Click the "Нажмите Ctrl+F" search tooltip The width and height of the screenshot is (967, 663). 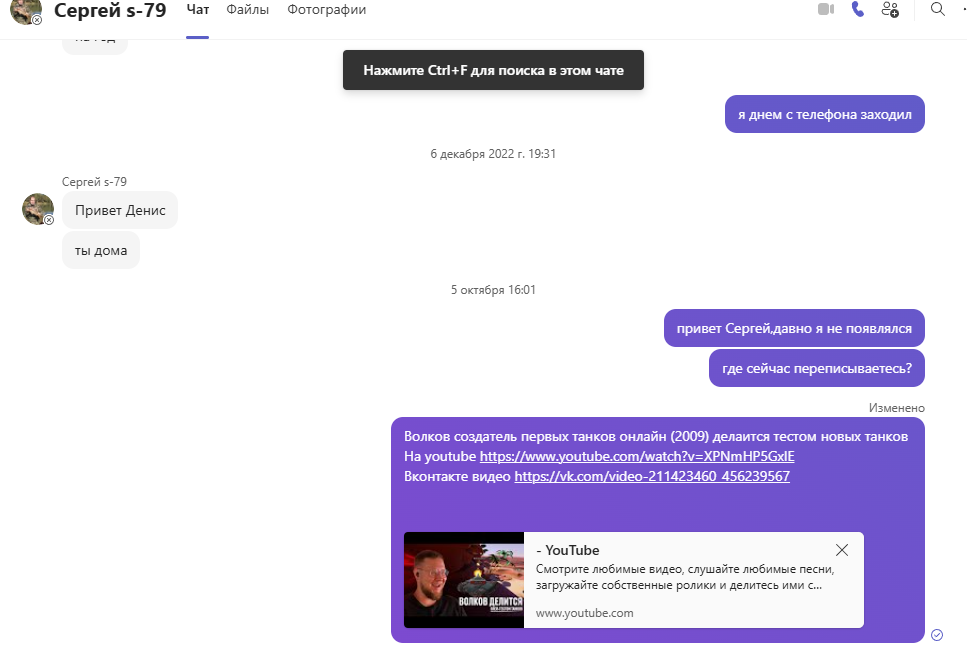pyautogui.click(x=493, y=70)
